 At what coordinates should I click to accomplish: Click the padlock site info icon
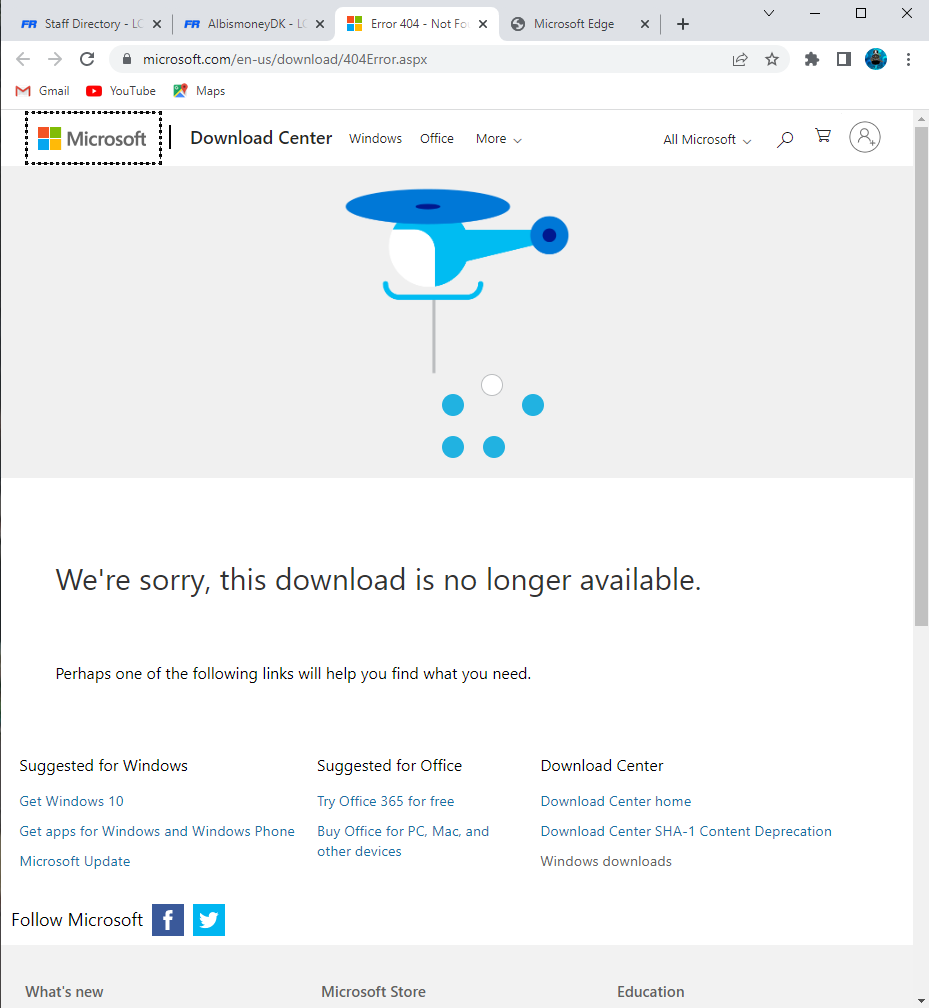point(127,59)
